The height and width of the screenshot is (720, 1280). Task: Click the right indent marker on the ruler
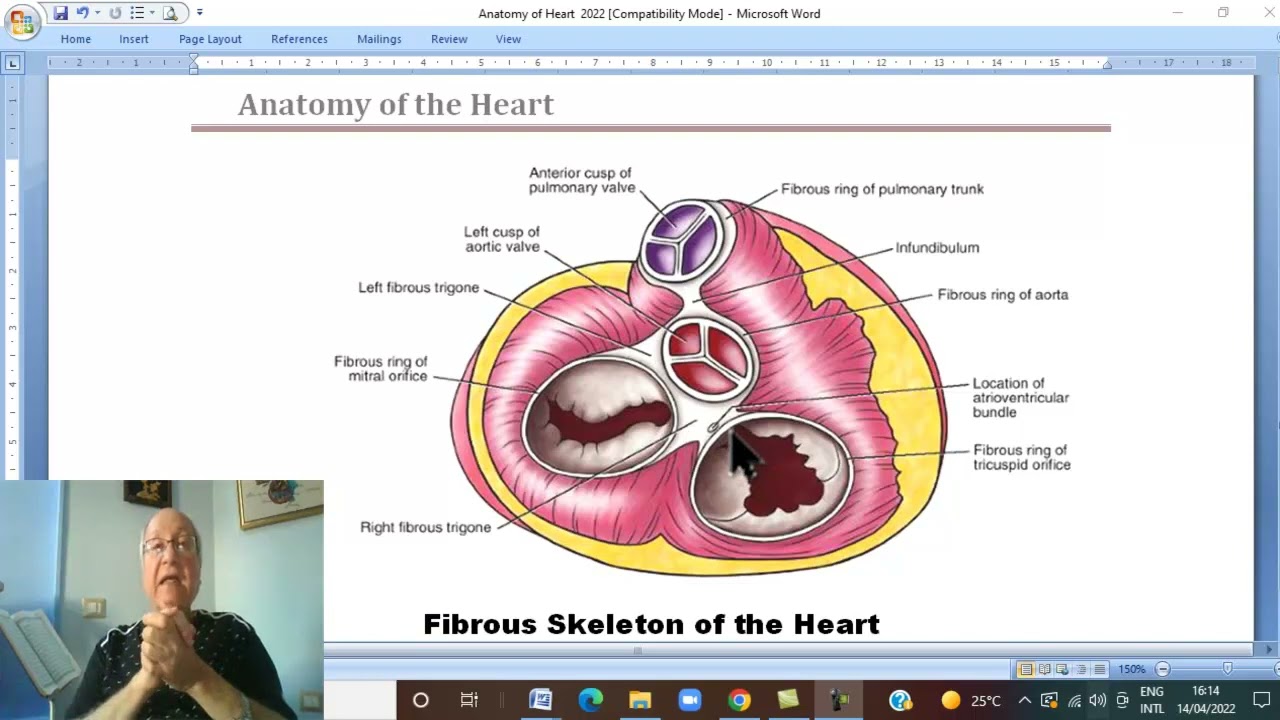pyautogui.click(x=1107, y=65)
